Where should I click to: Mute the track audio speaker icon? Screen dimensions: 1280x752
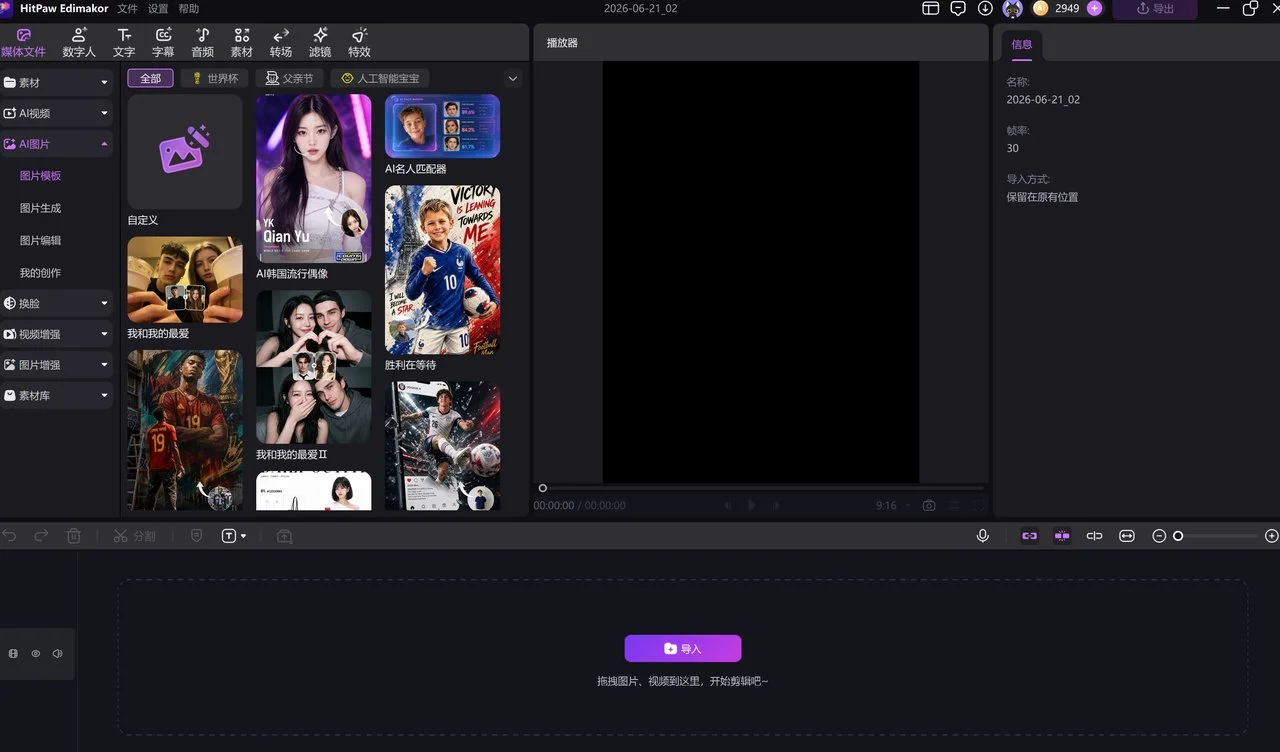point(57,654)
